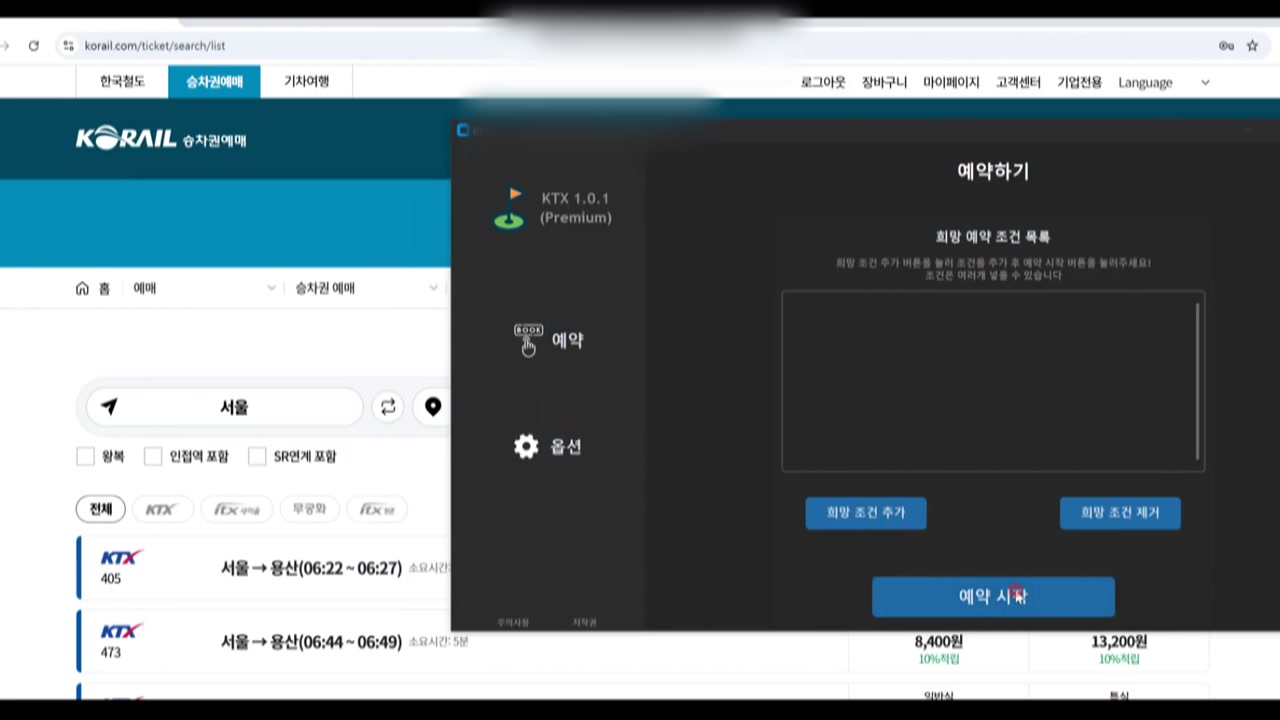This screenshot has height=720, width=1280.
Task: Expand the 승차권 예매 breadcrumb dropdown
Action: tap(367, 288)
